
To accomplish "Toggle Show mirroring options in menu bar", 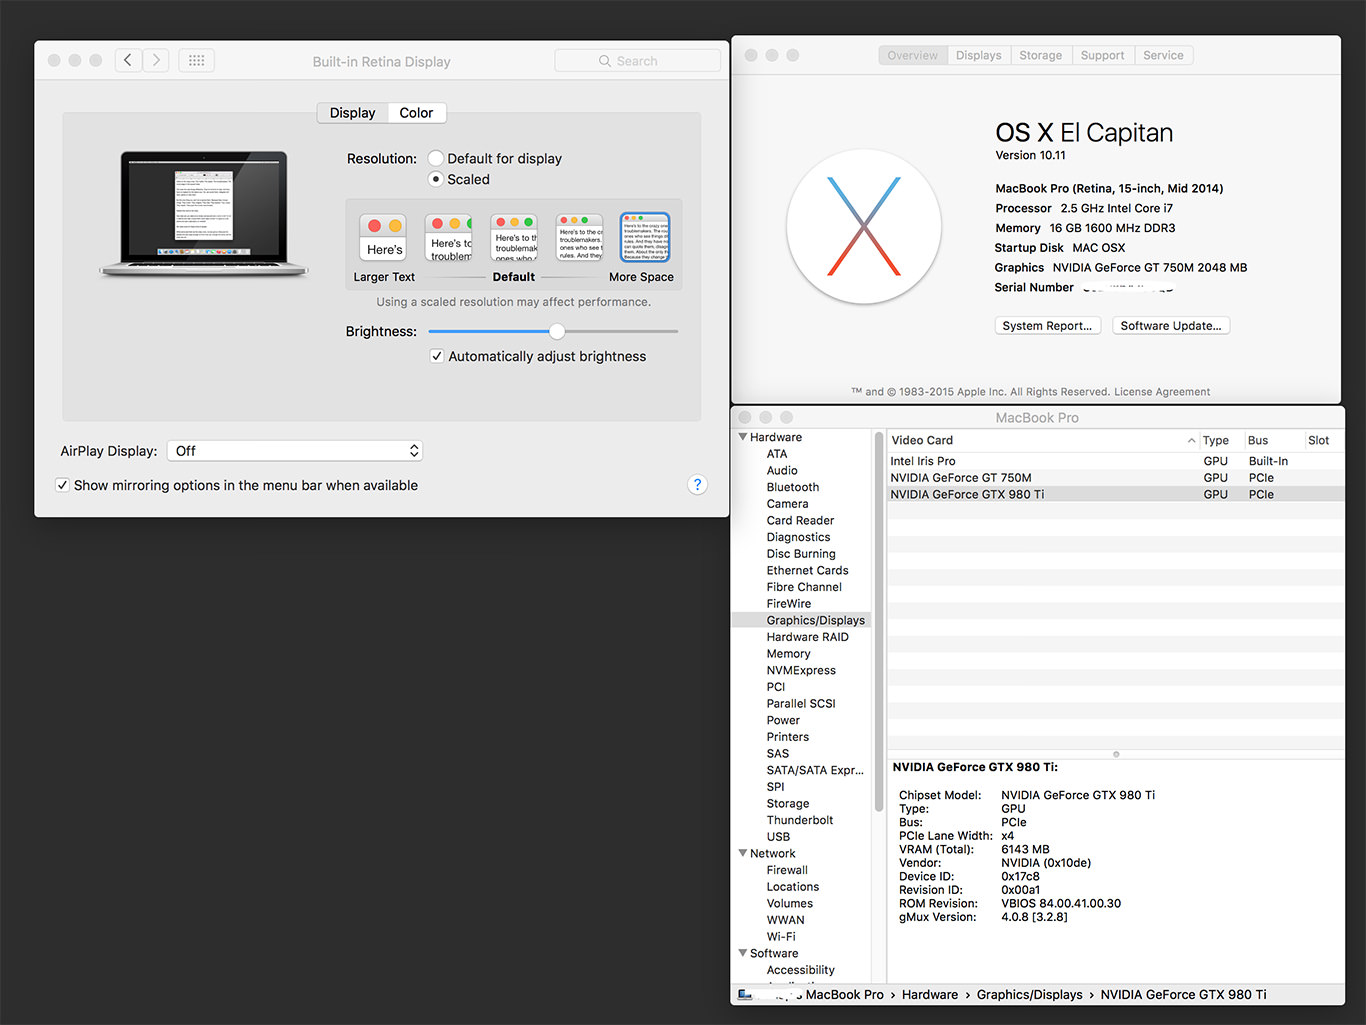I will (63, 485).
